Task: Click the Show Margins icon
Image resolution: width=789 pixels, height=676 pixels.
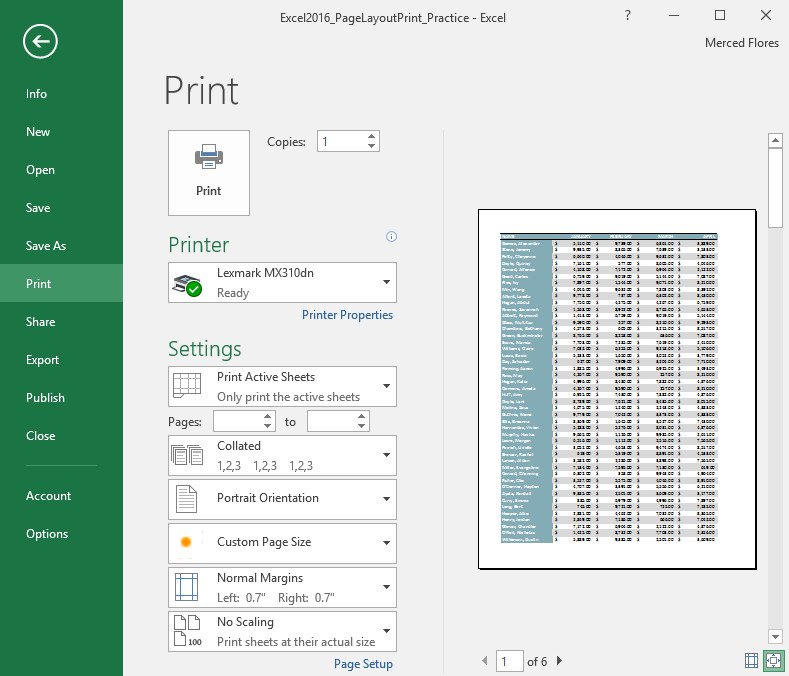Action: point(752,660)
